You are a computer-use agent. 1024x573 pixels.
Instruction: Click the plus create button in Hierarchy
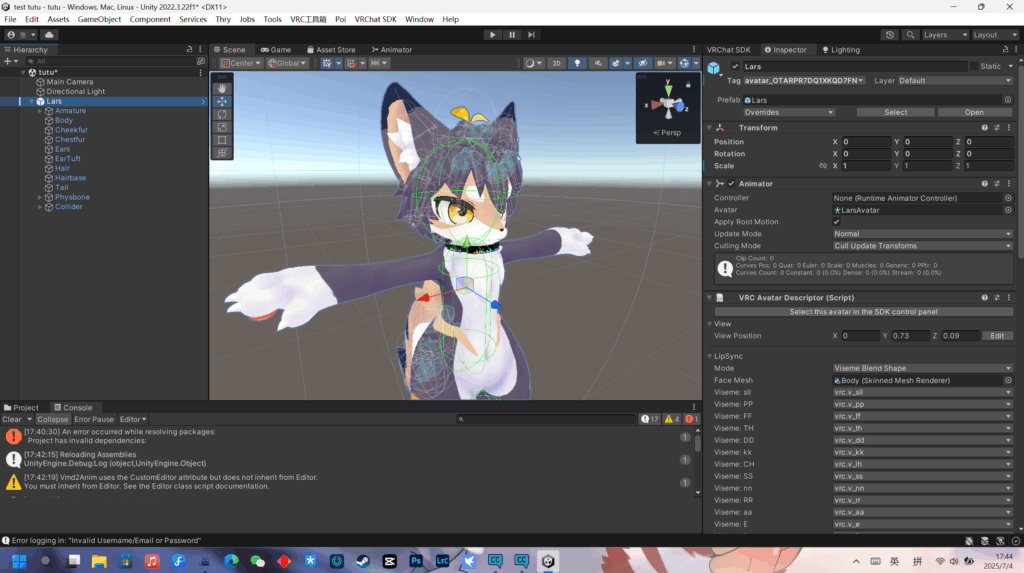(x=10, y=61)
